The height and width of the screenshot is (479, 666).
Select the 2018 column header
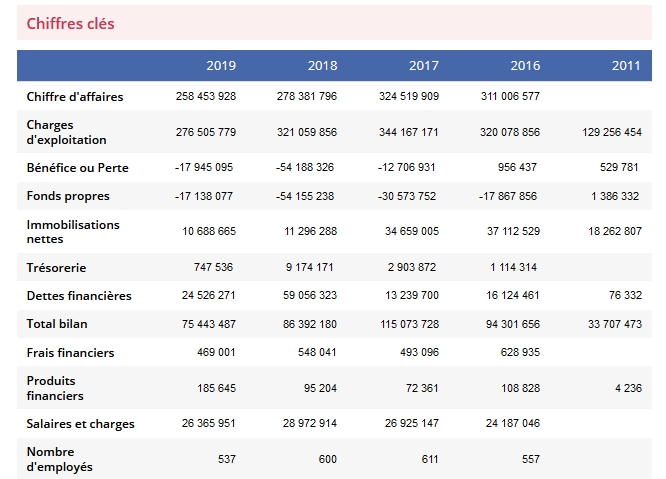coord(322,66)
